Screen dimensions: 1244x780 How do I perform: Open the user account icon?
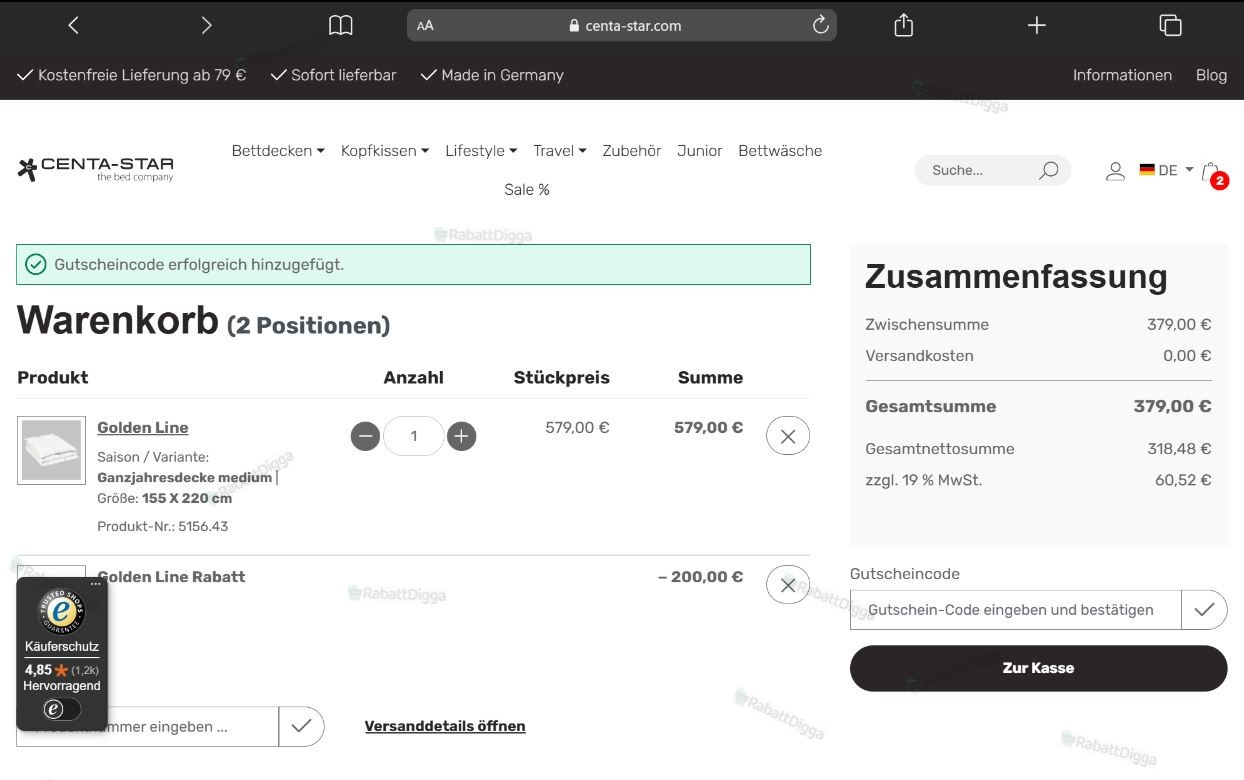pos(1115,171)
